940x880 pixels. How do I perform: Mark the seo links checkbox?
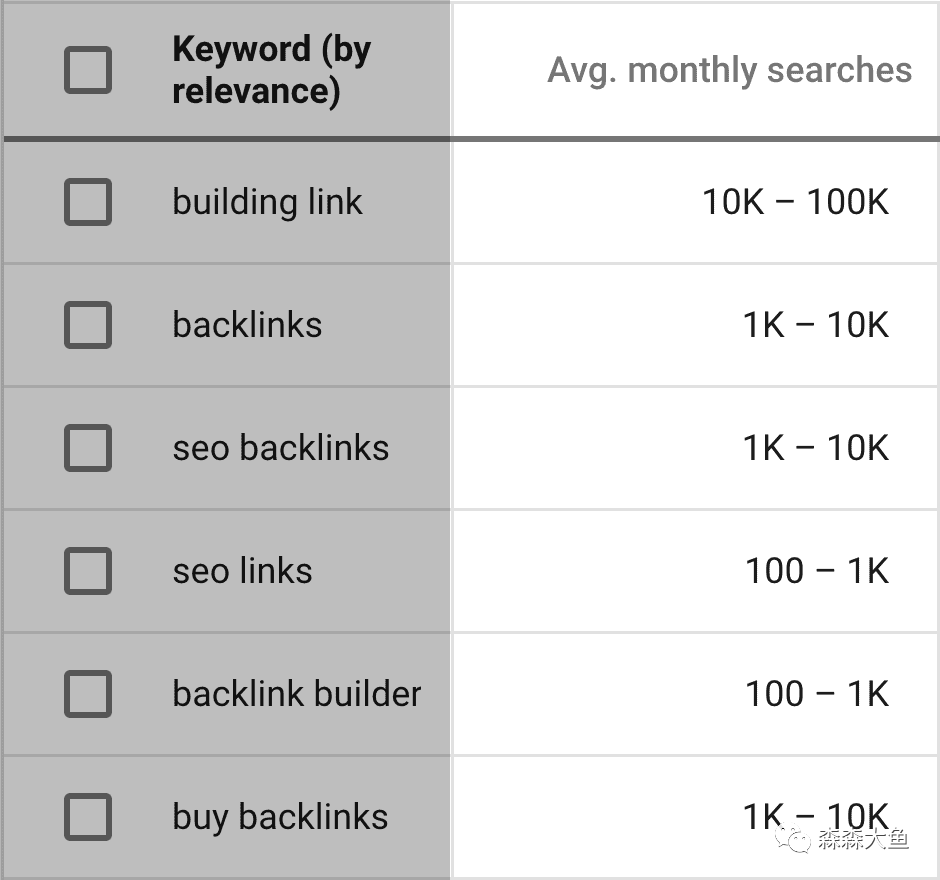(88, 571)
